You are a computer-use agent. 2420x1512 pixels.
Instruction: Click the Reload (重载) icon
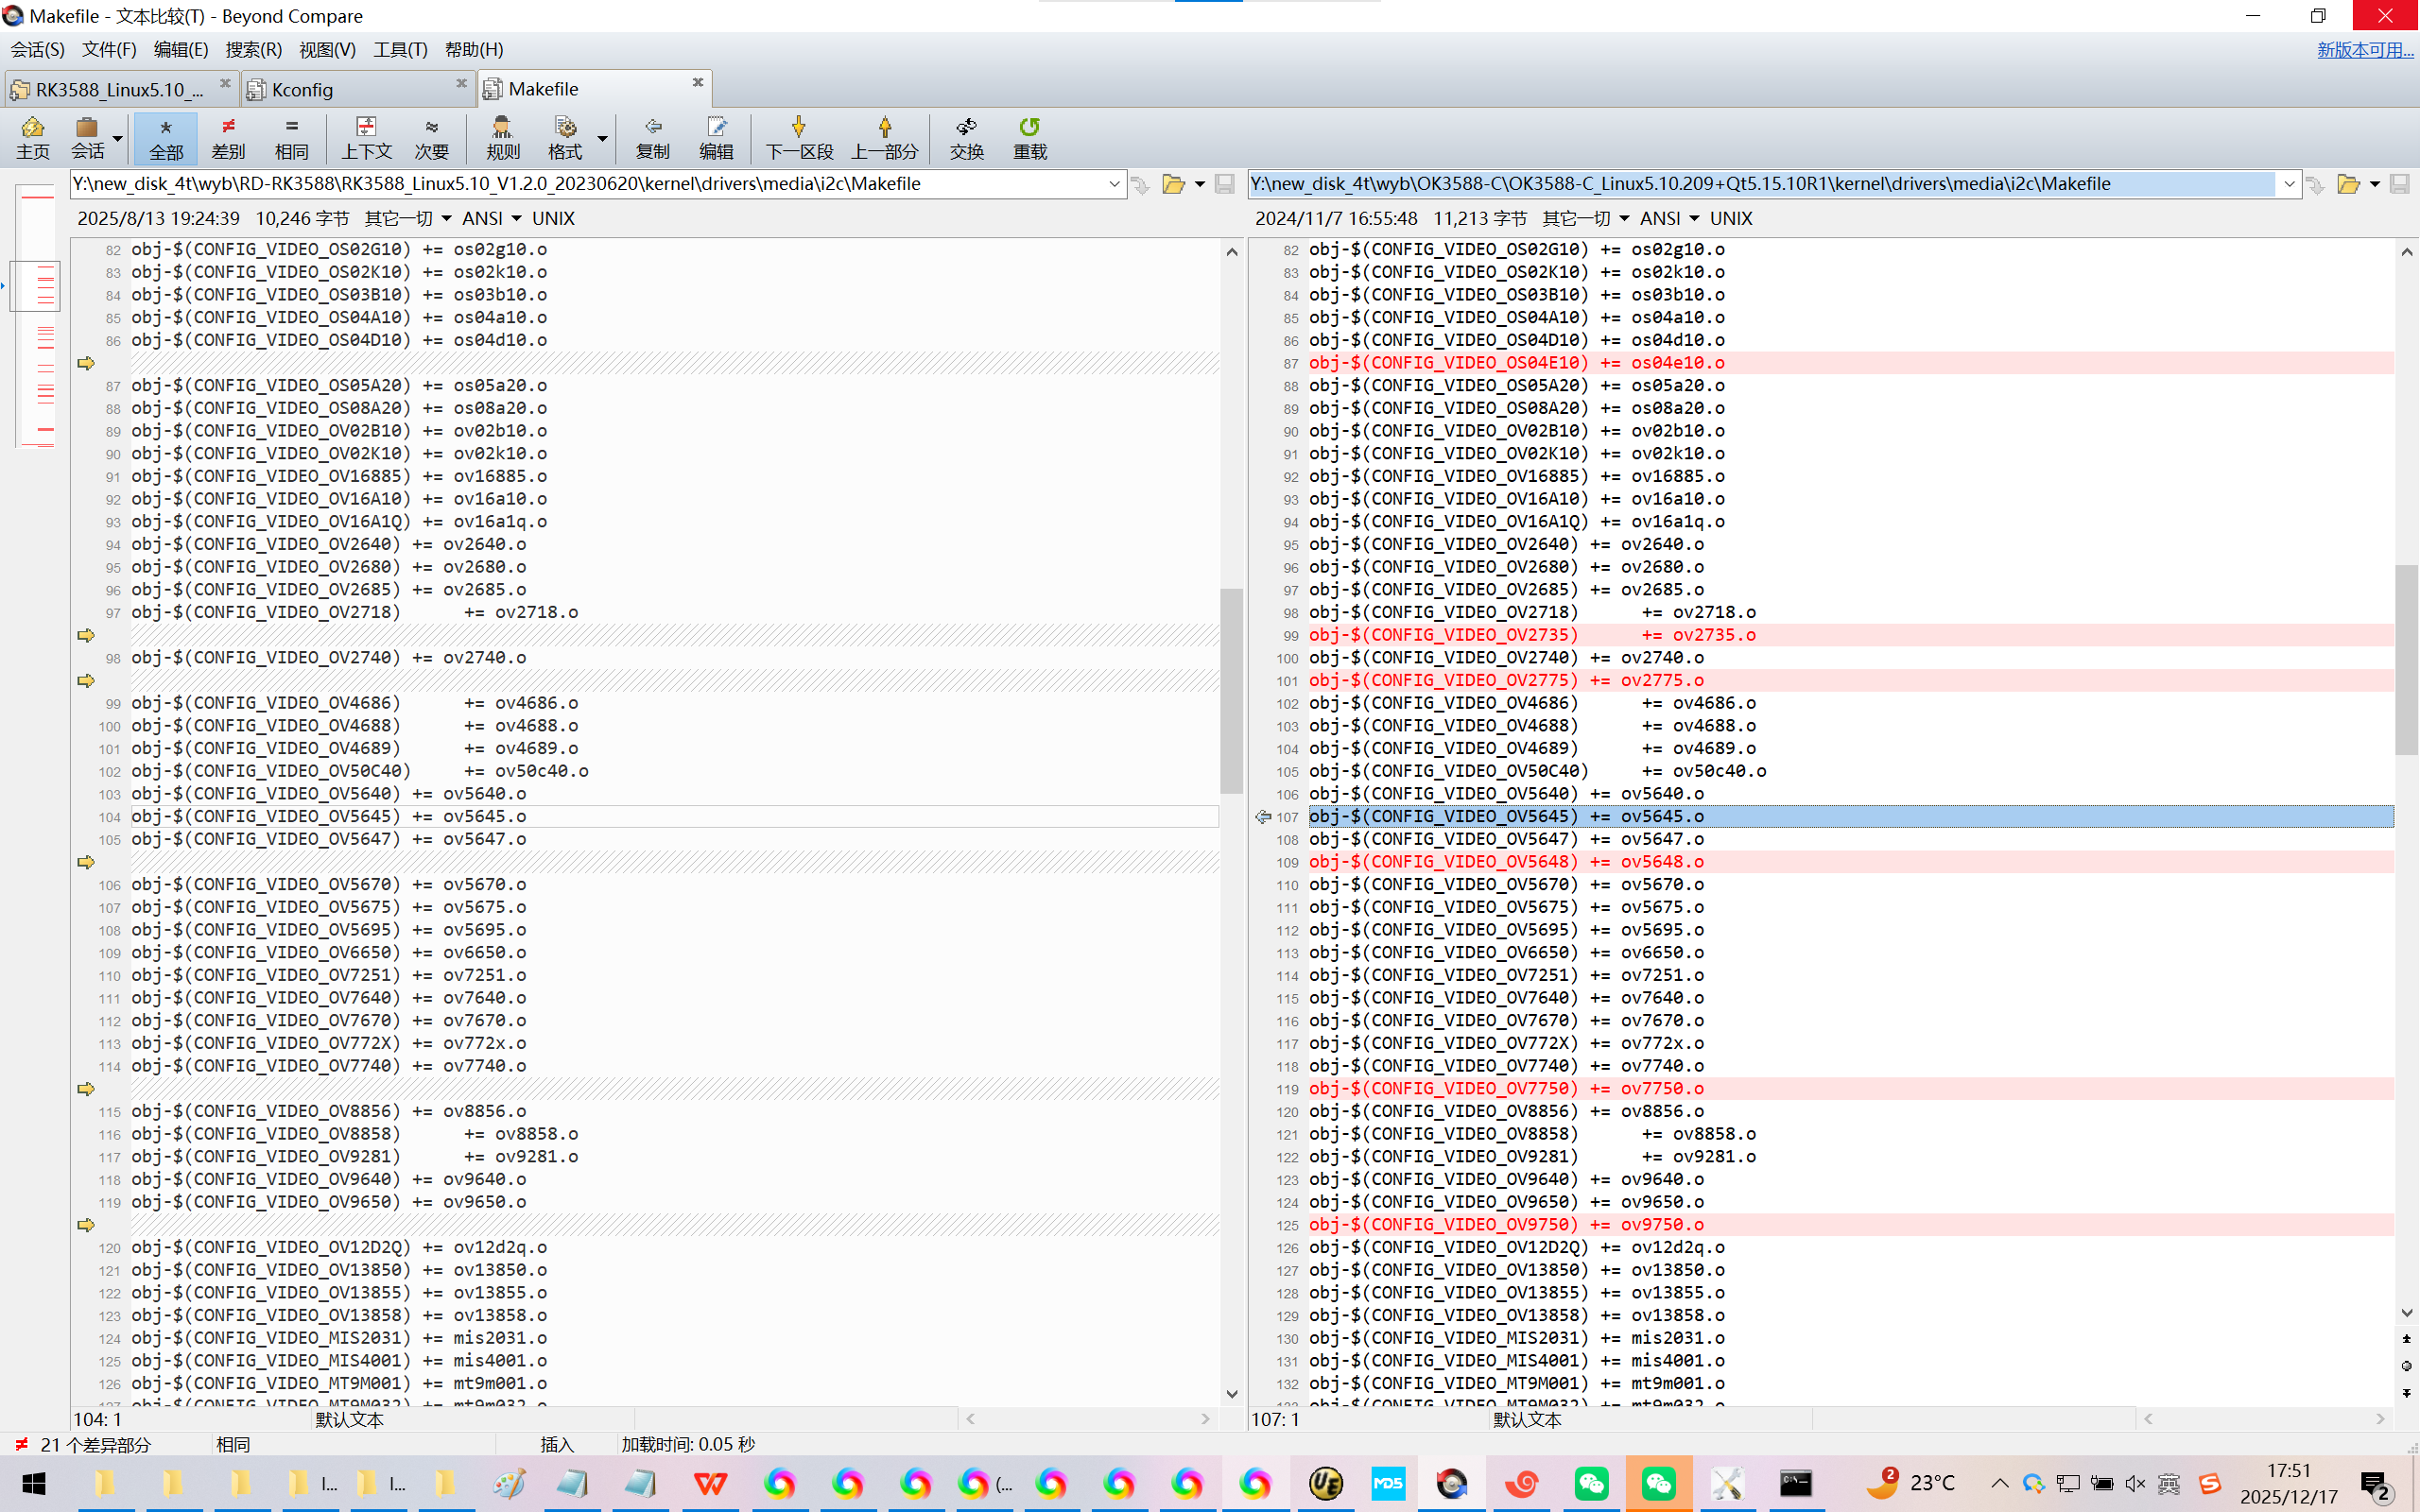tap(1029, 137)
